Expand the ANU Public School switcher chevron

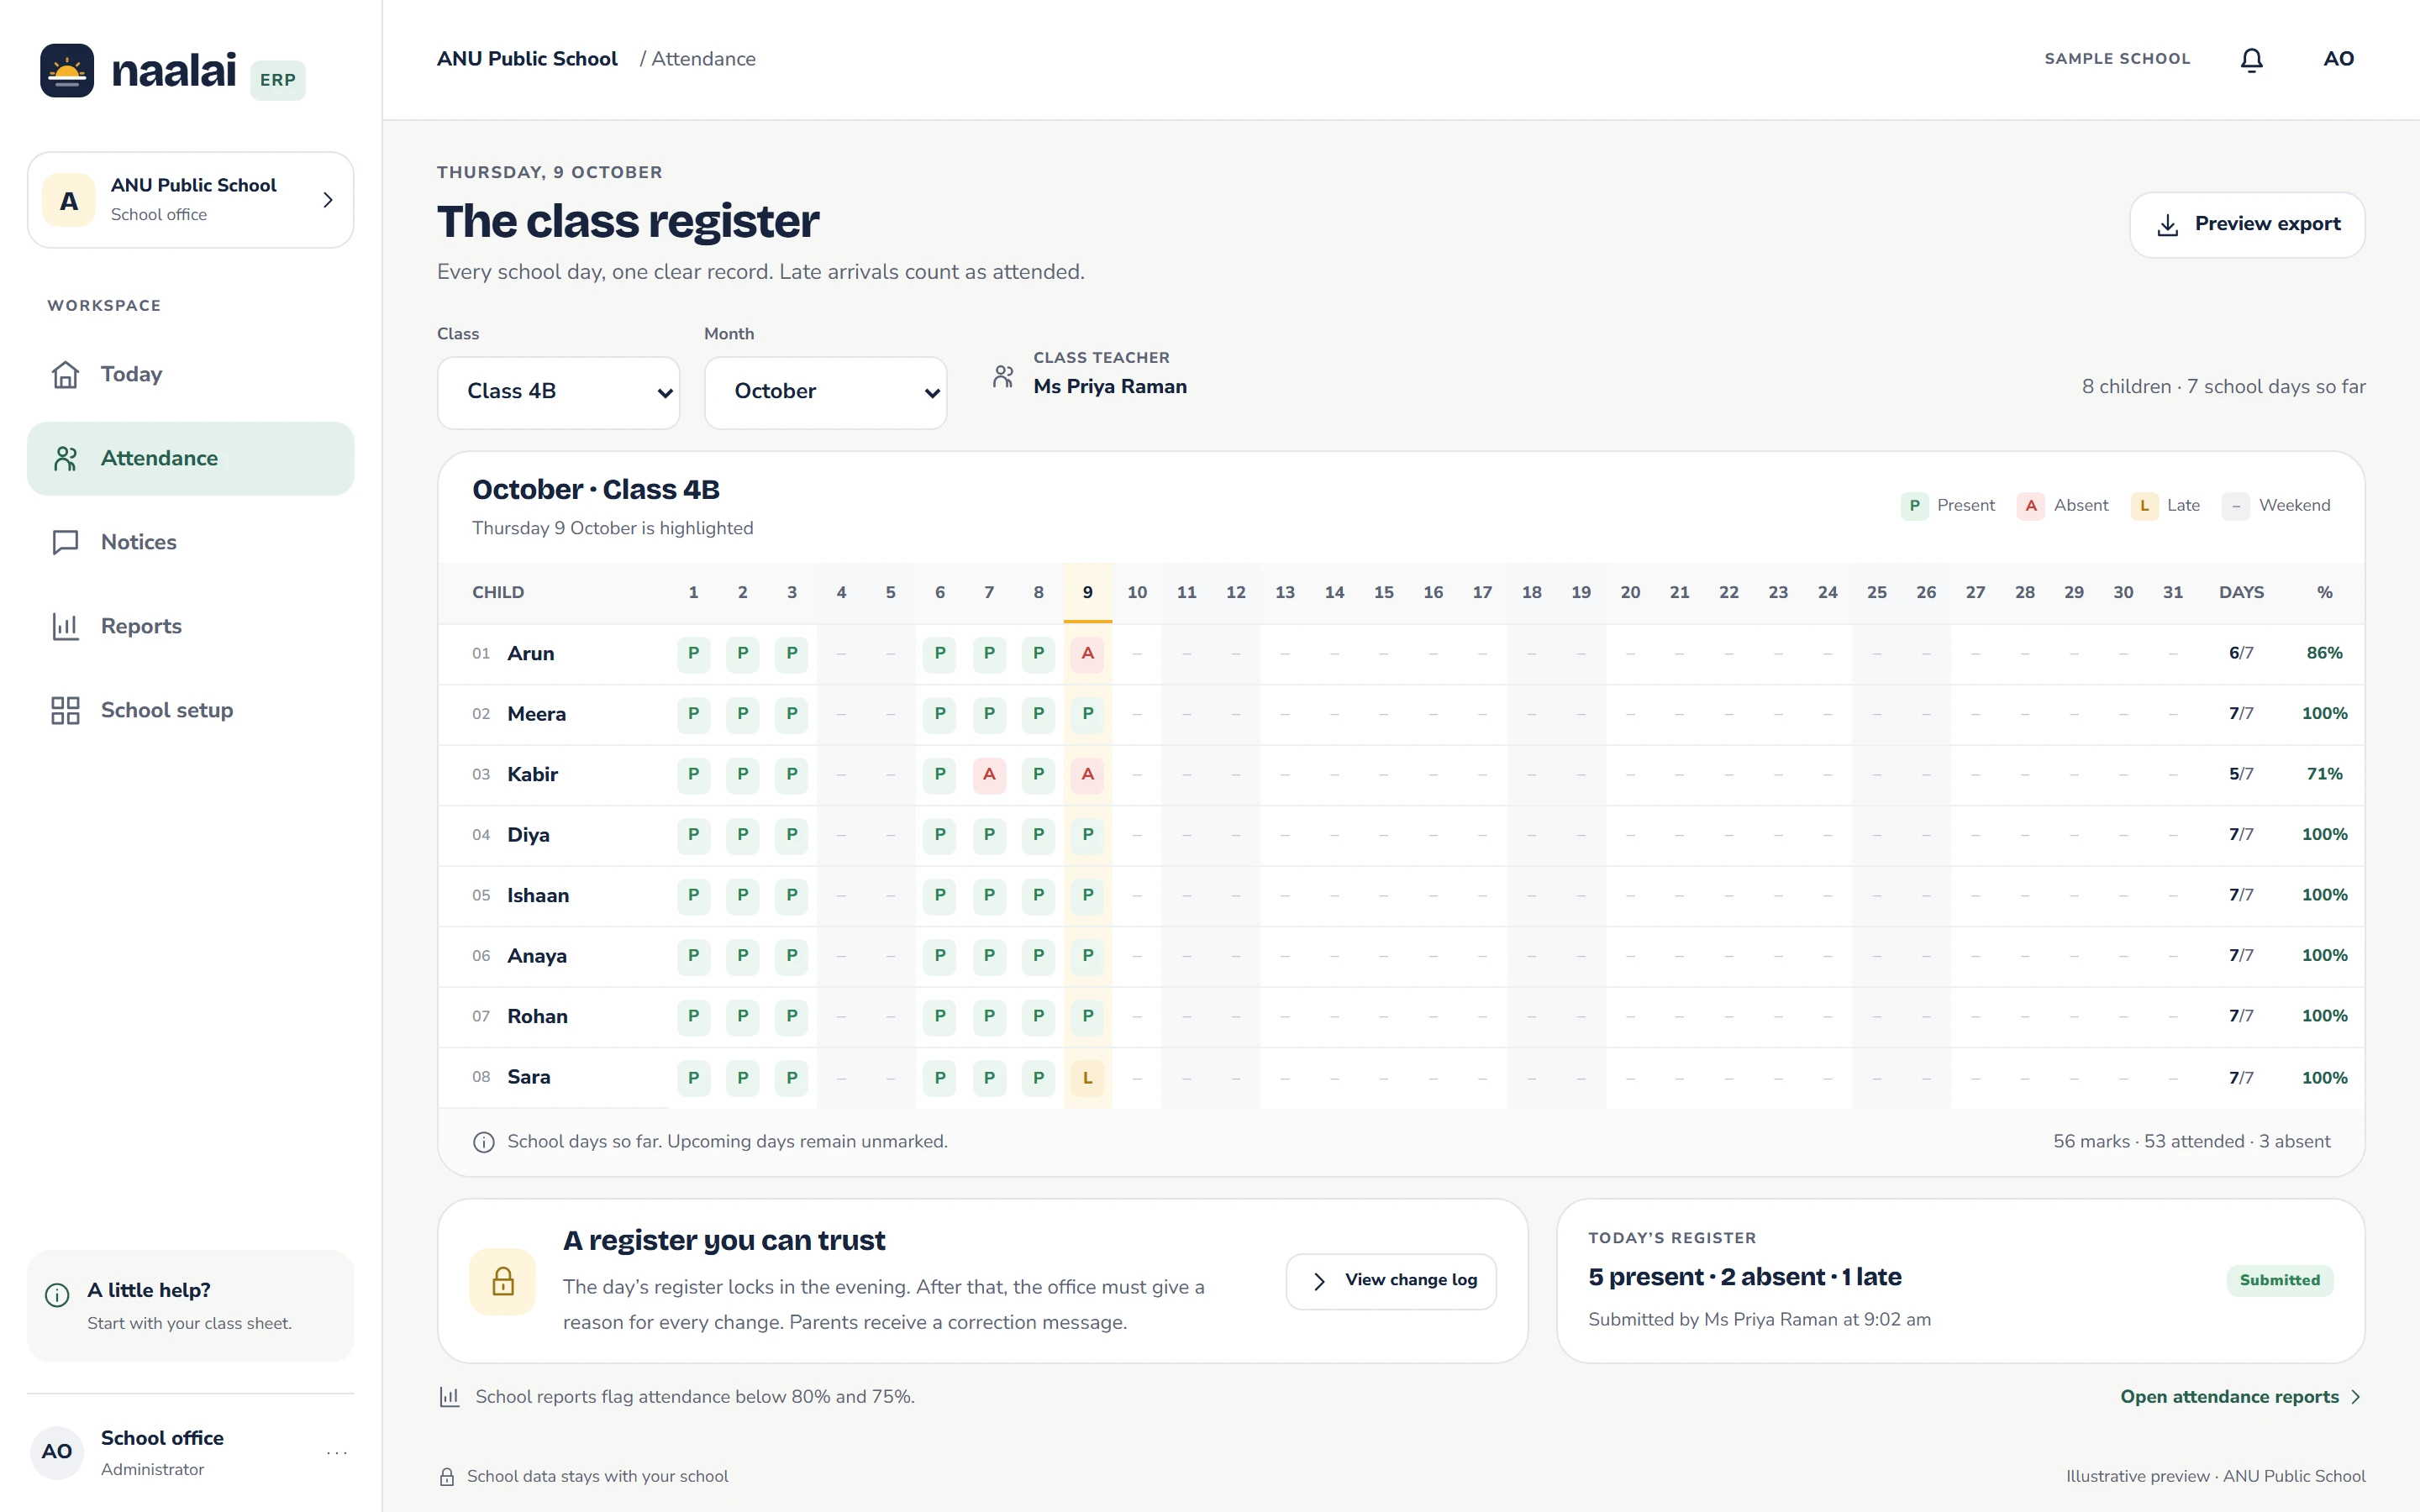tap(327, 200)
